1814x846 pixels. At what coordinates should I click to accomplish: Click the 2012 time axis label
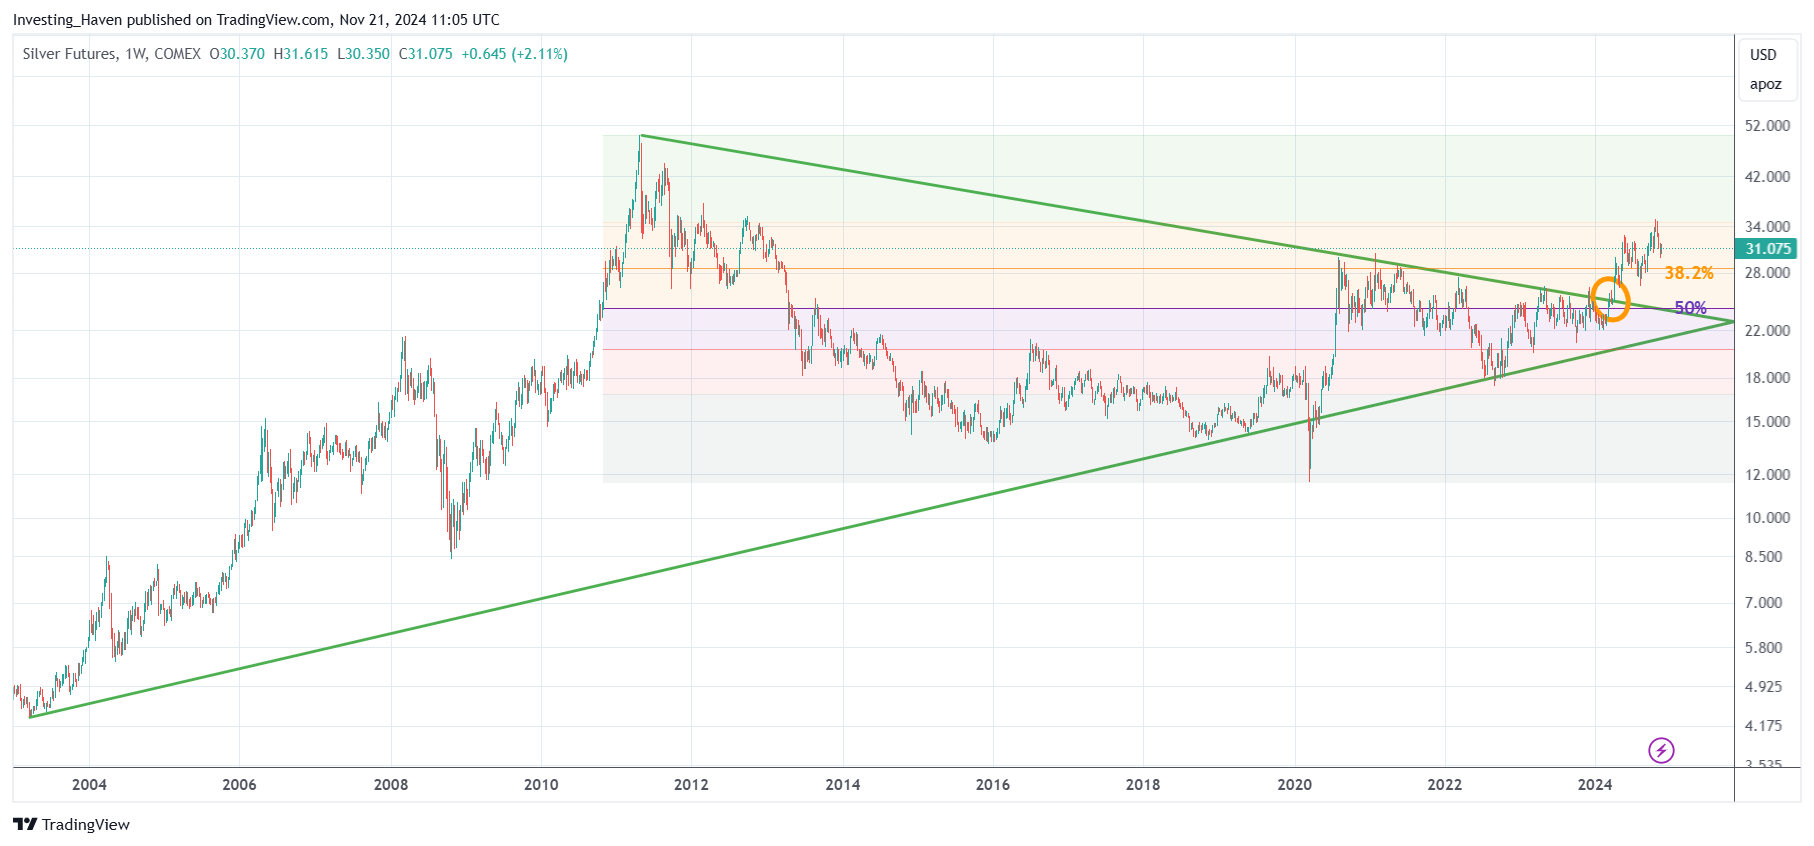pyautogui.click(x=691, y=785)
